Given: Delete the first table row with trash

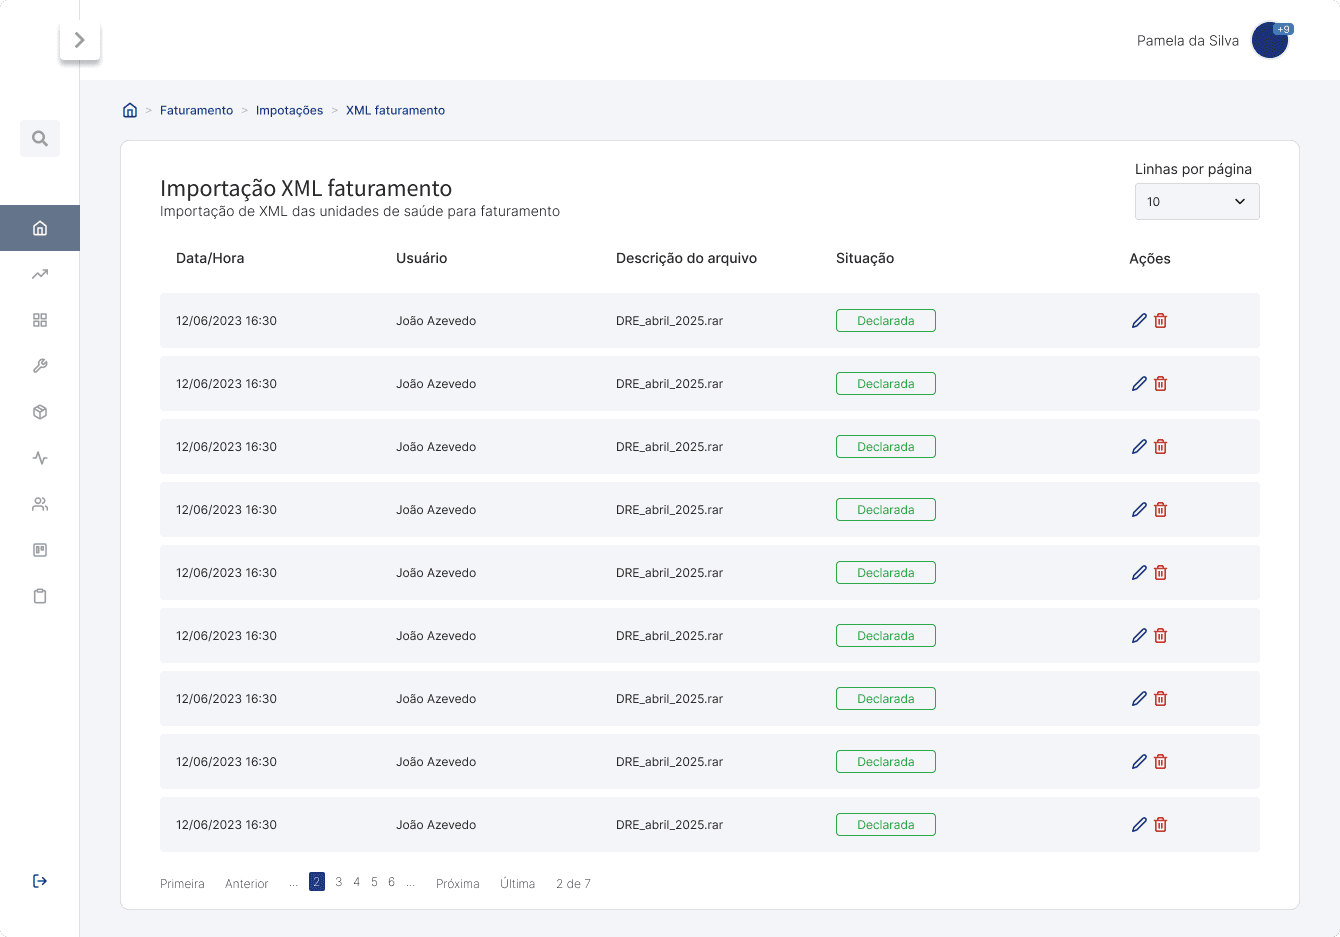Looking at the screenshot, I should click(1161, 321).
